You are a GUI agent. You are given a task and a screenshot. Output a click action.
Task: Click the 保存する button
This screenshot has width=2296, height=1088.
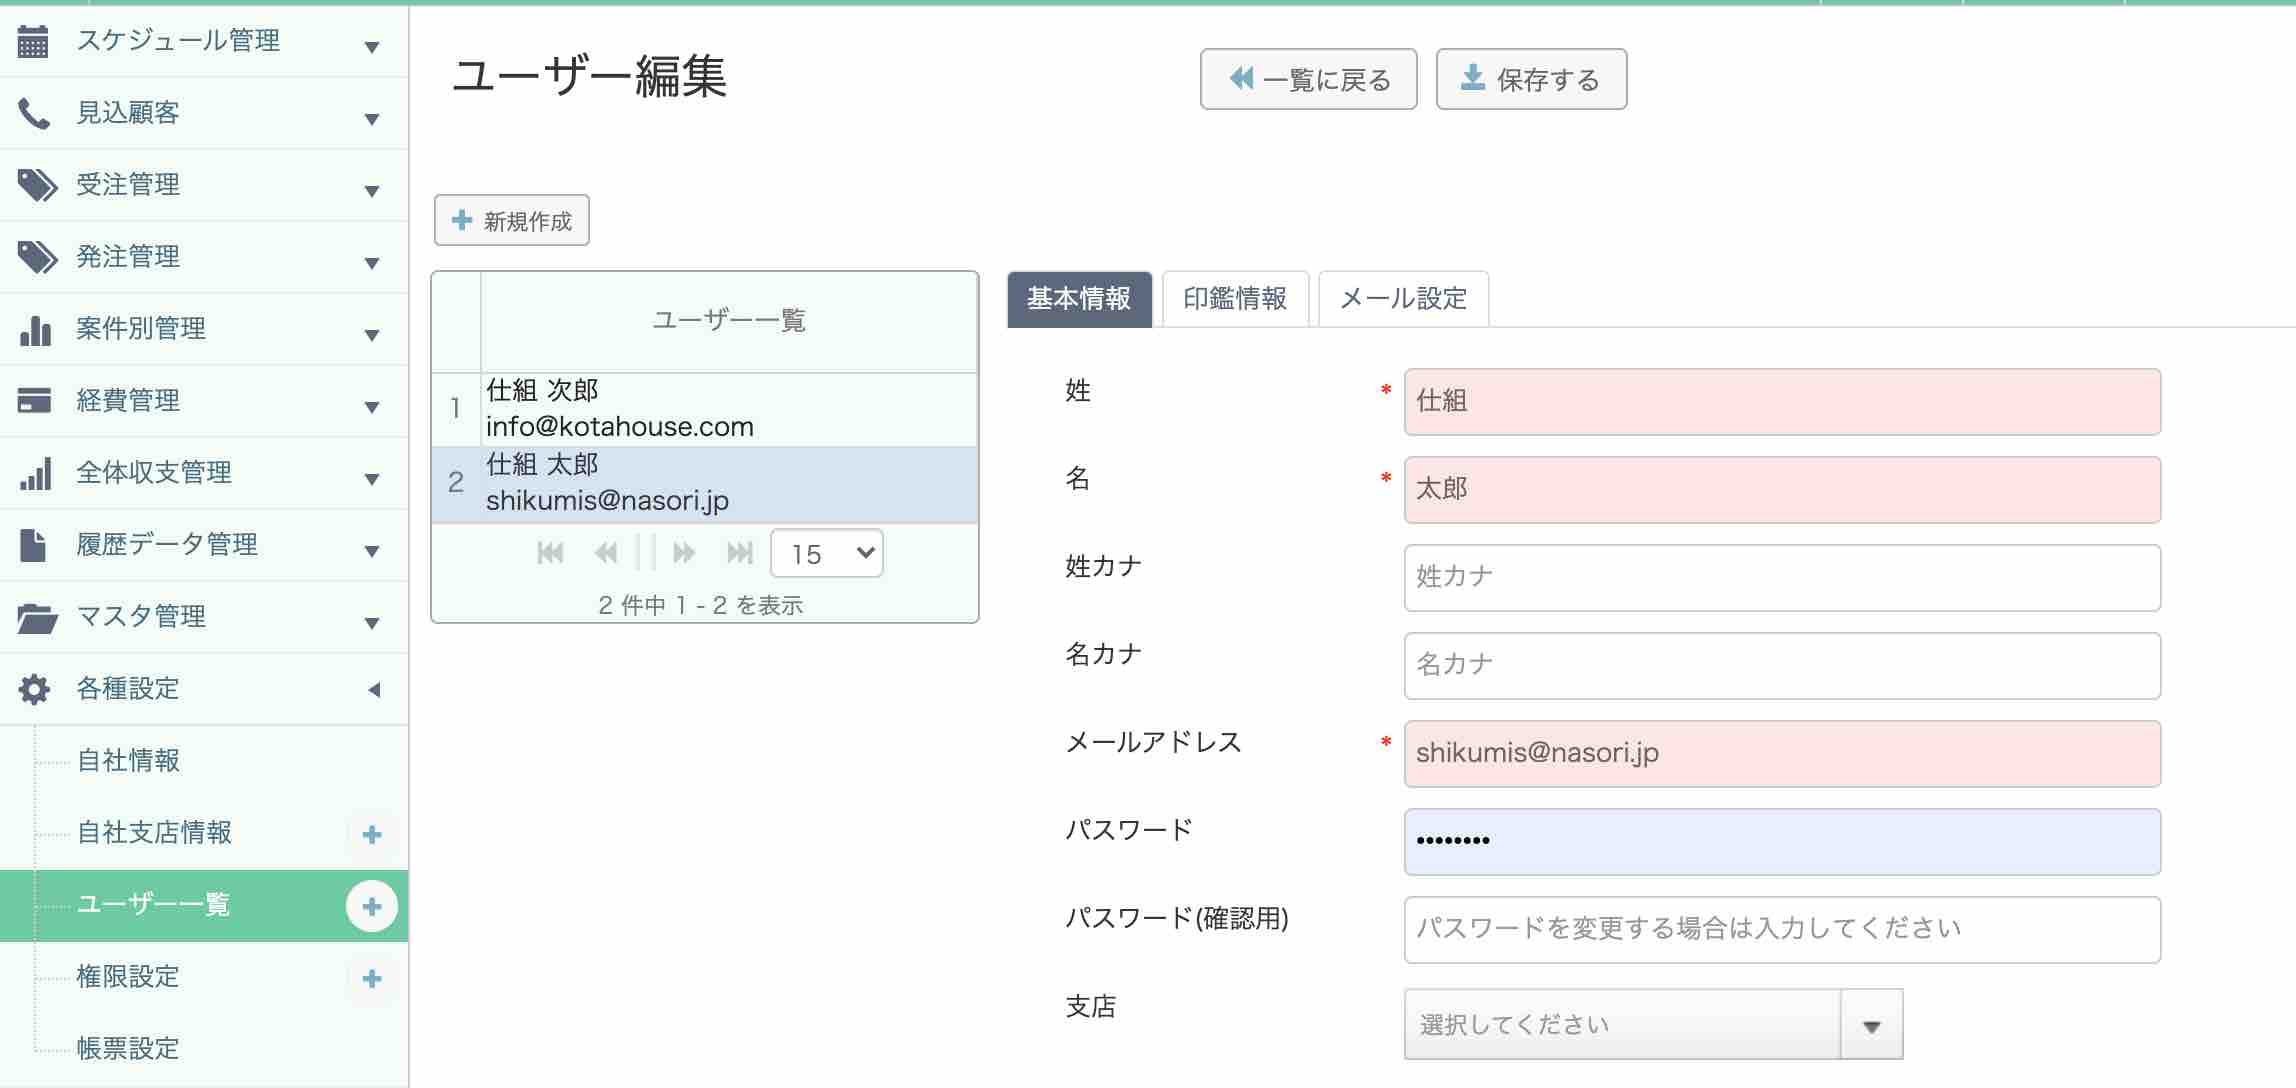click(x=1531, y=79)
